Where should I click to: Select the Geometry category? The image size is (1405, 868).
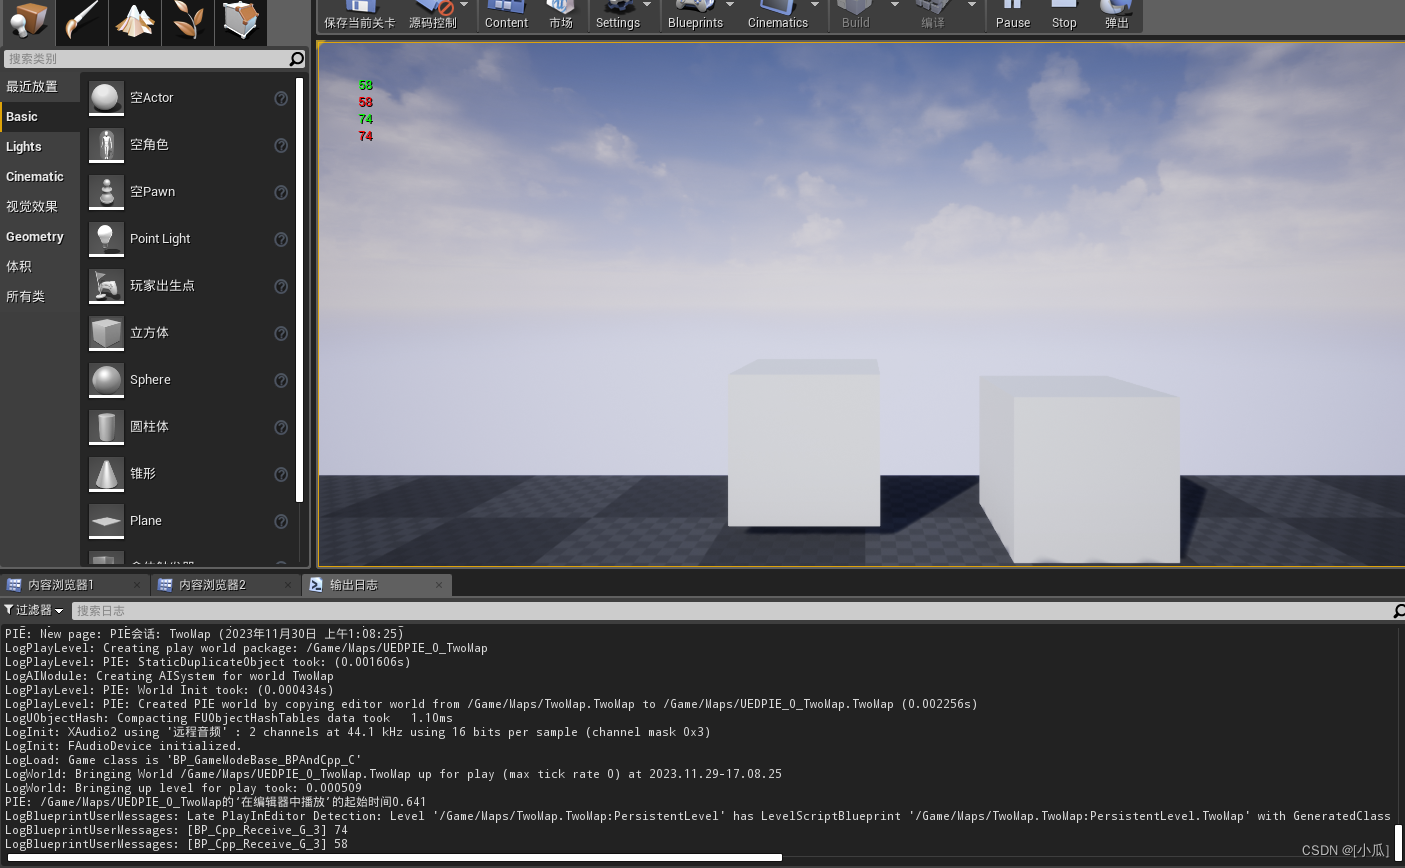coord(40,237)
